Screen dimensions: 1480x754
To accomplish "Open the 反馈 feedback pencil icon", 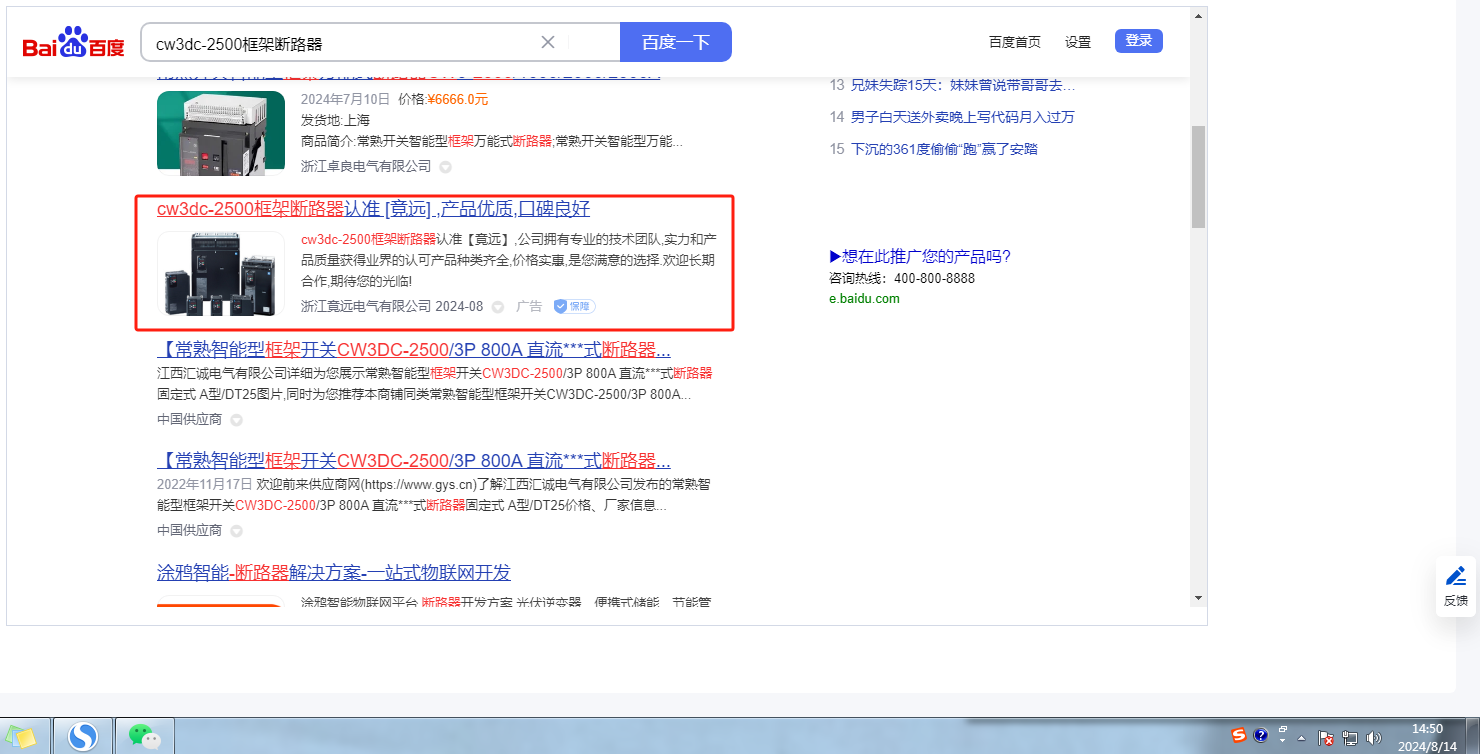I will 1455,576.
